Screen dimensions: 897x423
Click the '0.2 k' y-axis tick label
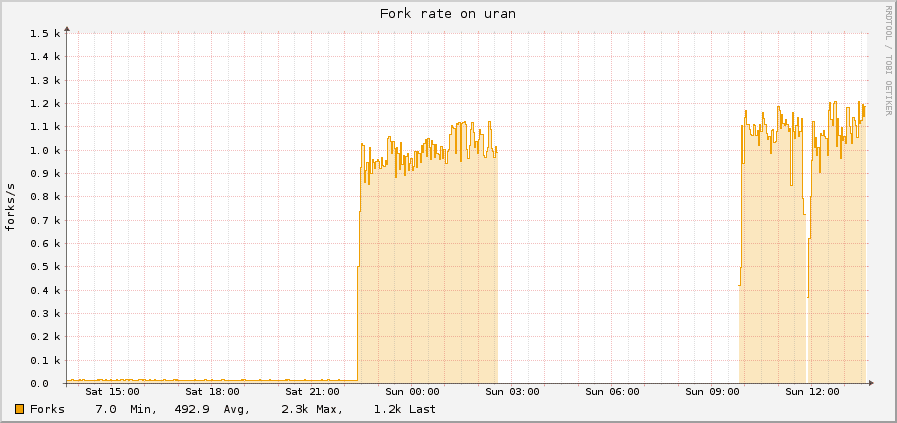point(45,337)
